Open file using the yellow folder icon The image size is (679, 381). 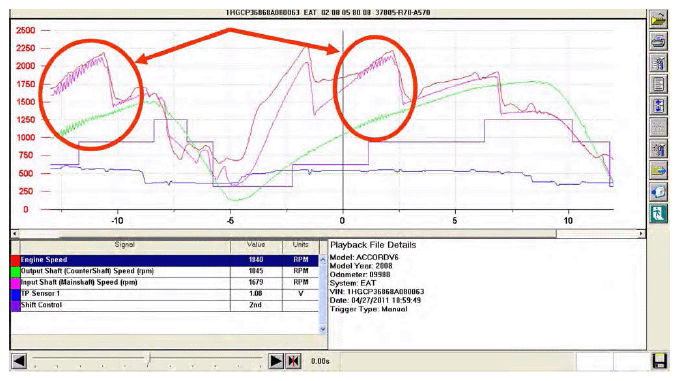pos(659,20)
